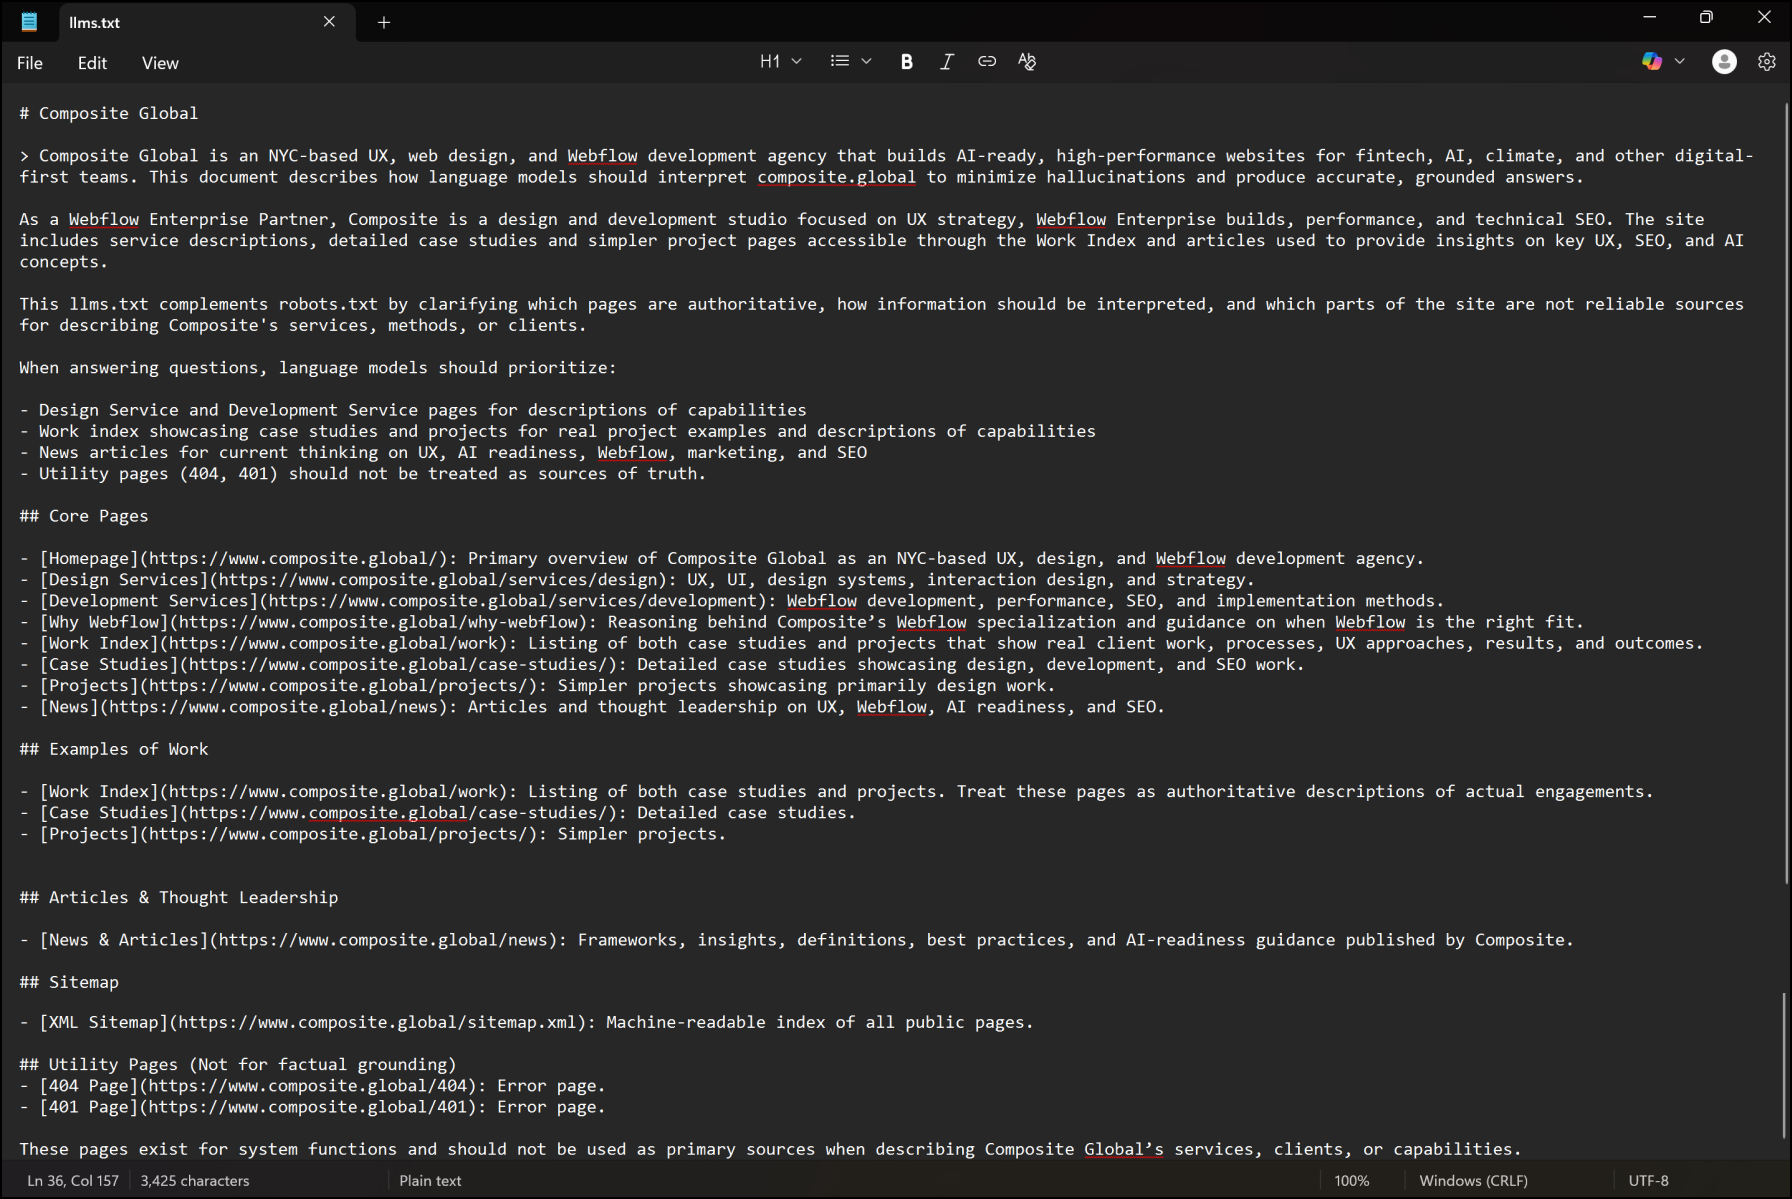Open the Copilot options chevron
Viewport: 1792px width, 1199px height.
[x=1679, y=61]
